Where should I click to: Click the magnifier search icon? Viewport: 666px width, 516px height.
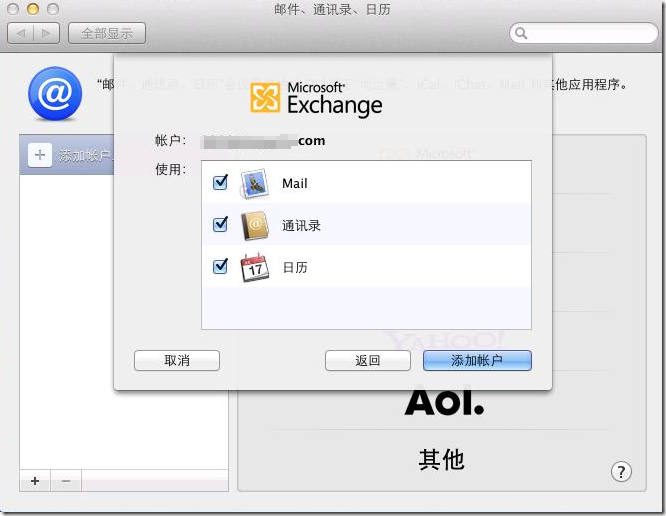(521, 33)
